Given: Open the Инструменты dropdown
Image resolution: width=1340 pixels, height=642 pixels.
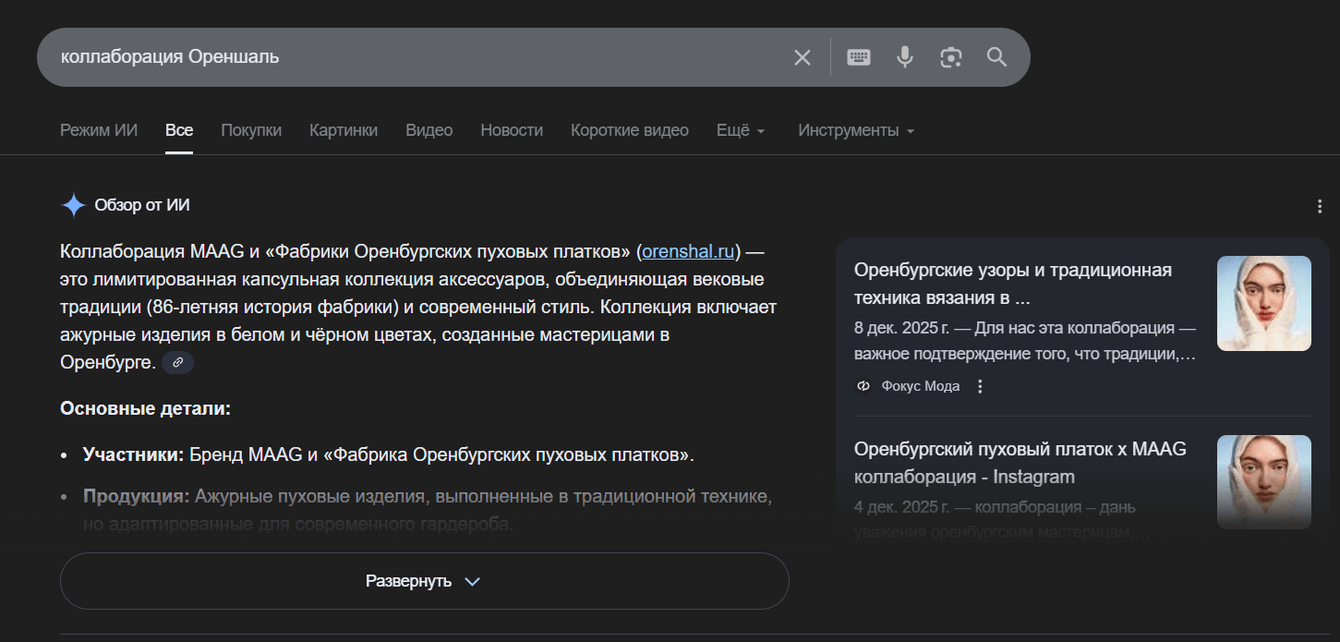Looking at the screenshot, I should click(x=856, y=130).
